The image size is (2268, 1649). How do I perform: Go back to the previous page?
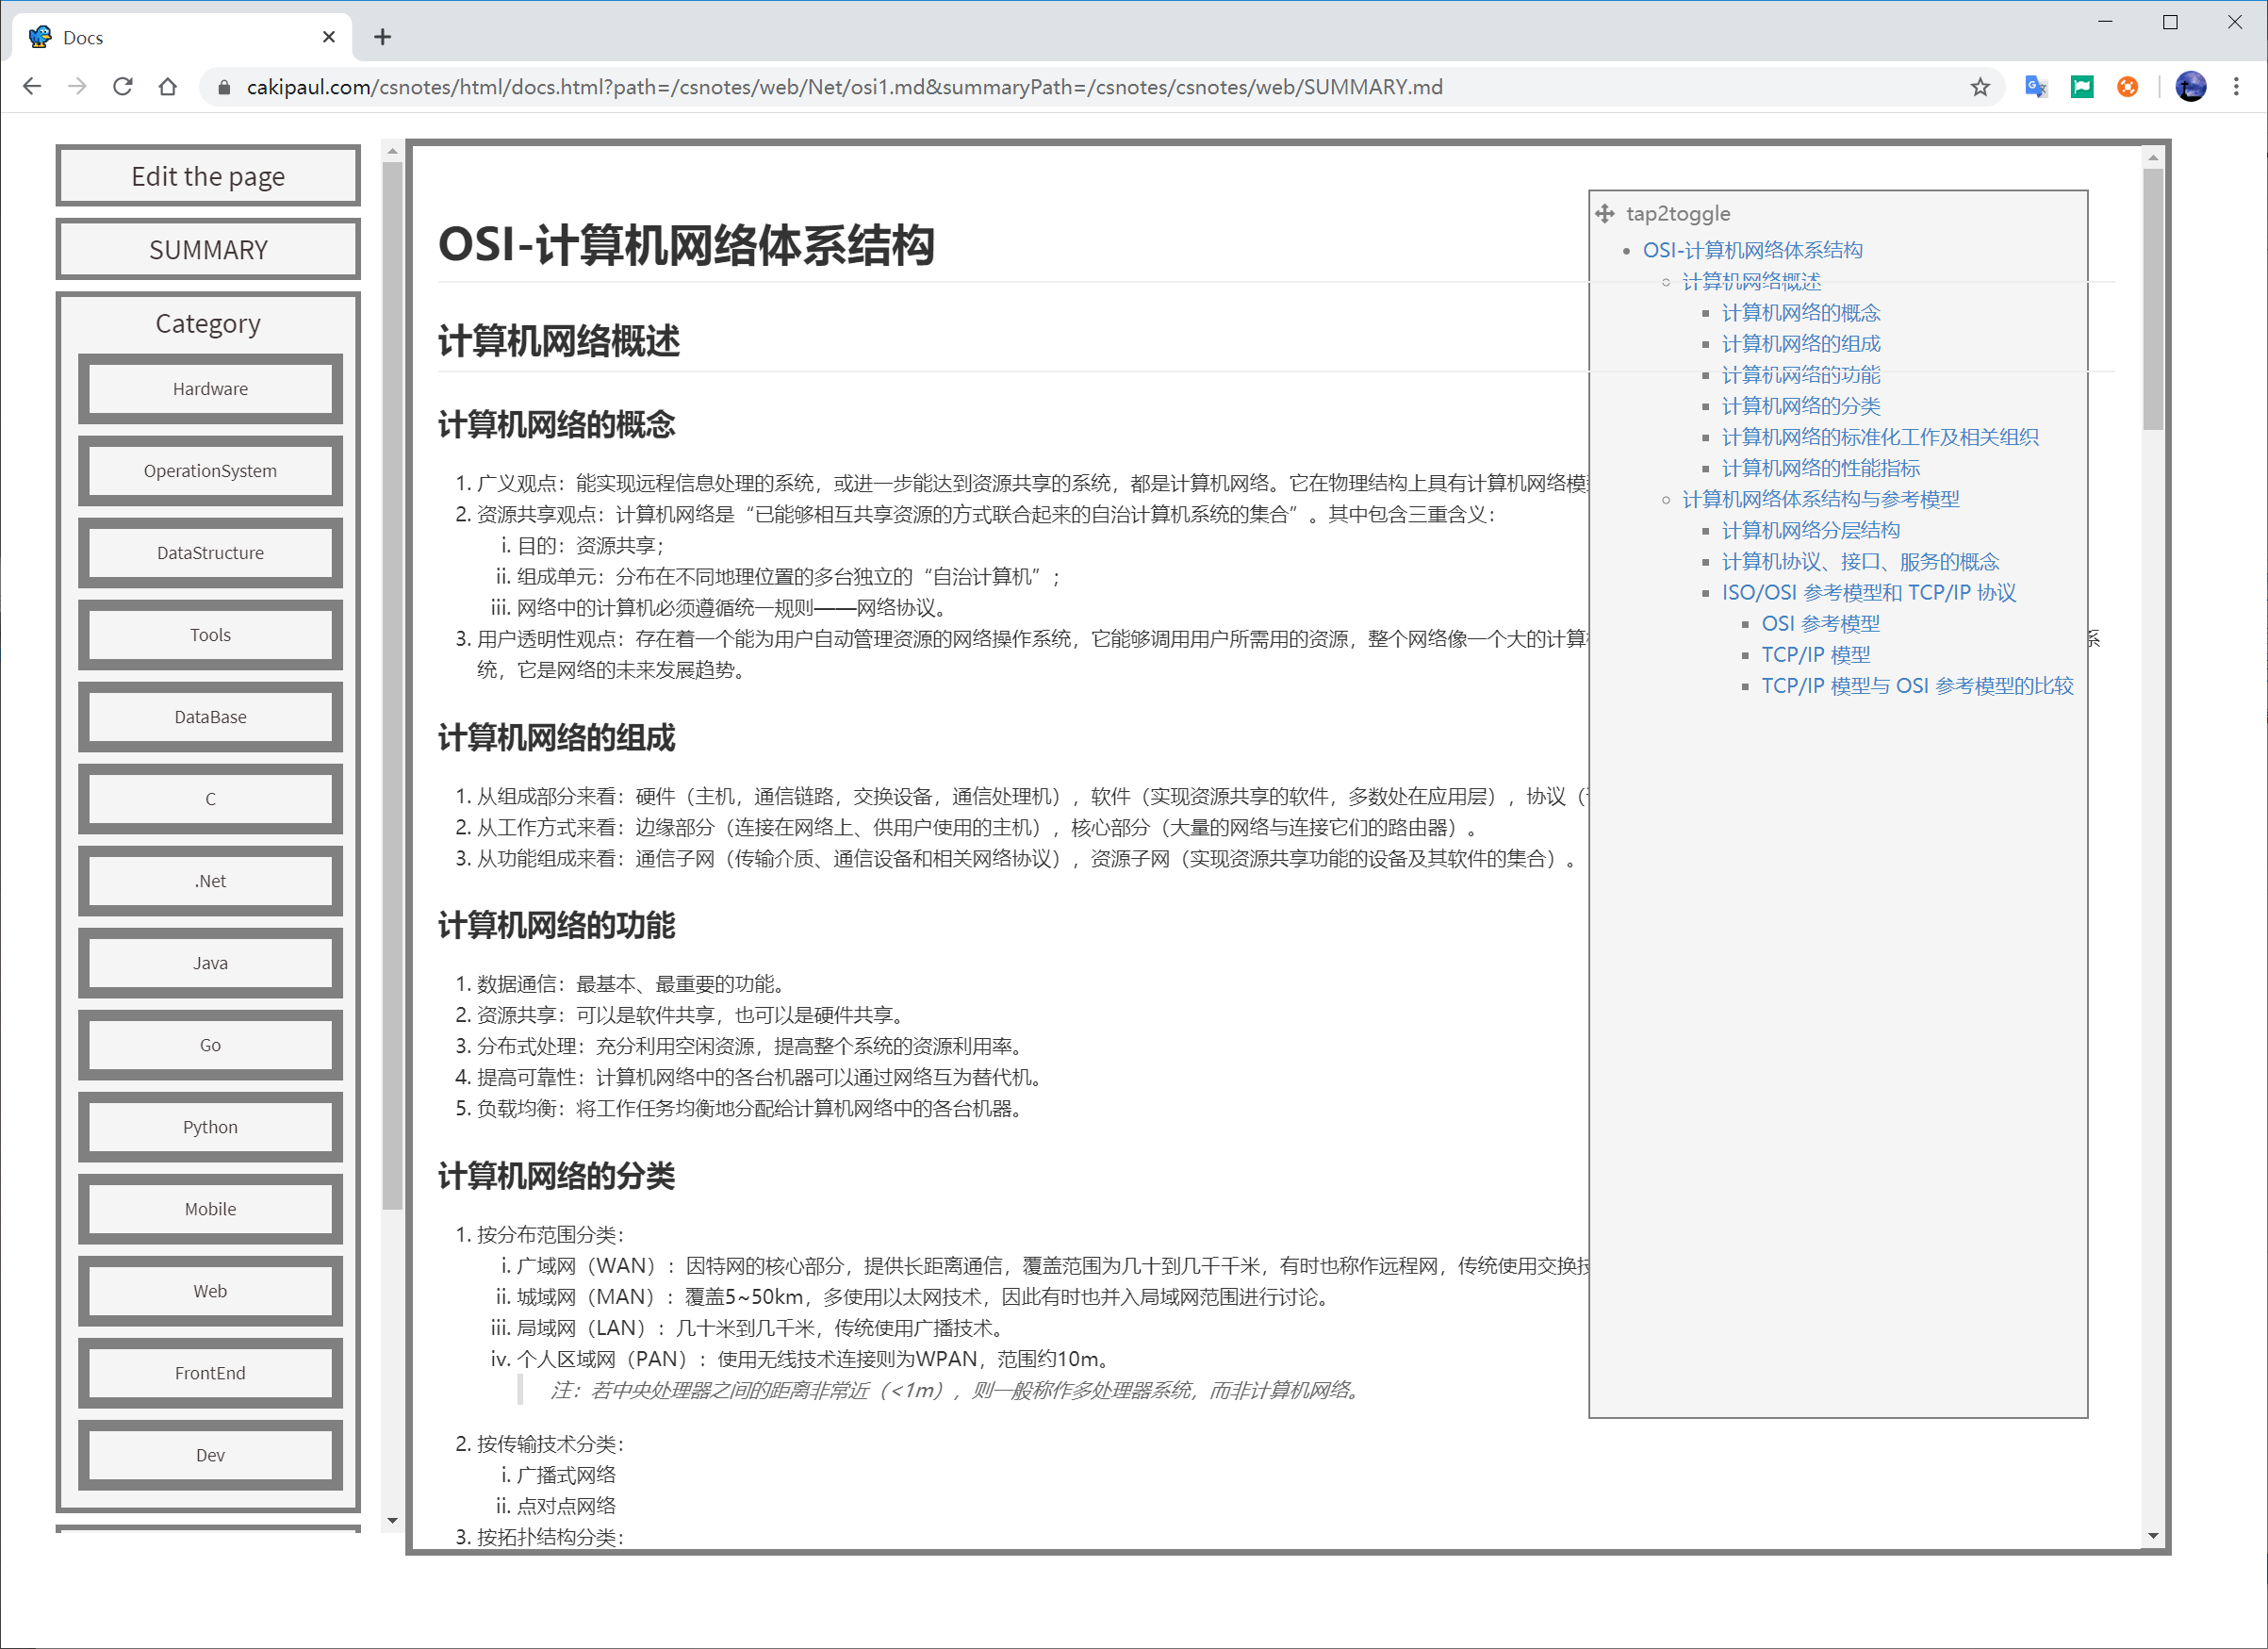pos(32,87)
